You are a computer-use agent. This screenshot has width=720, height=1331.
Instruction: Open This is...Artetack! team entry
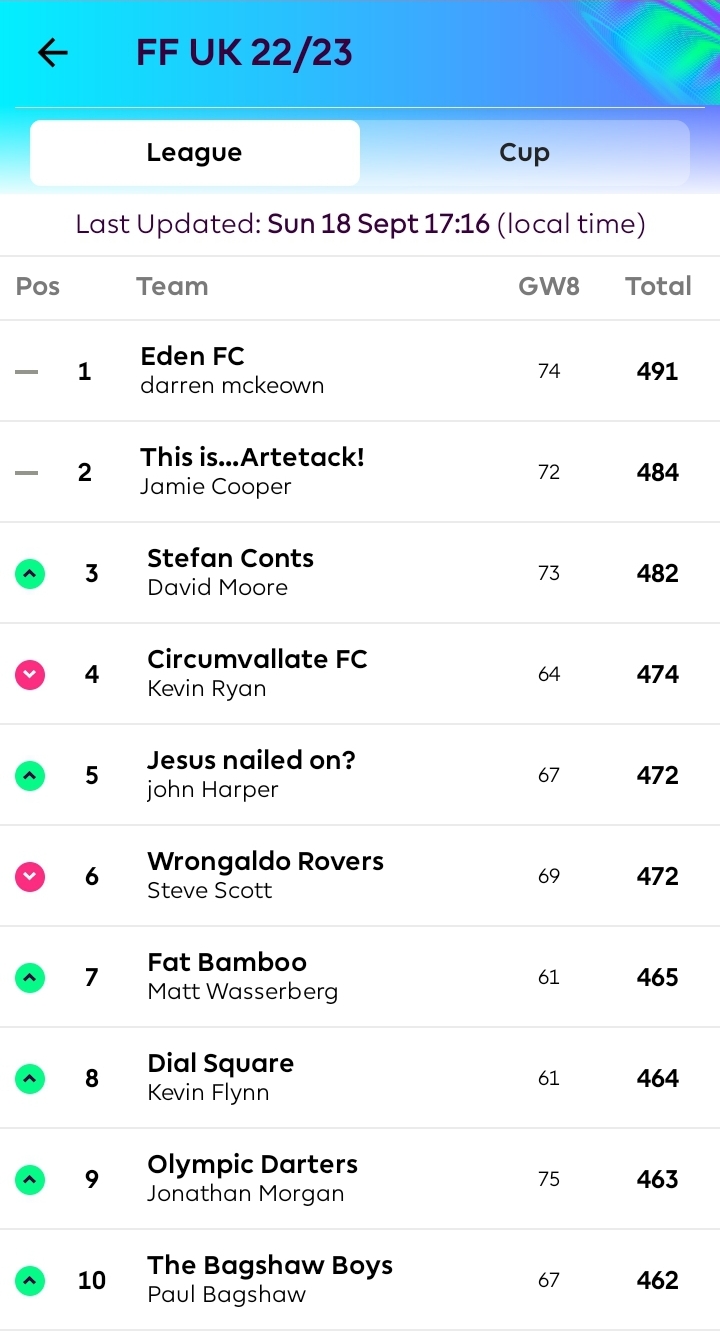(252, 472)
